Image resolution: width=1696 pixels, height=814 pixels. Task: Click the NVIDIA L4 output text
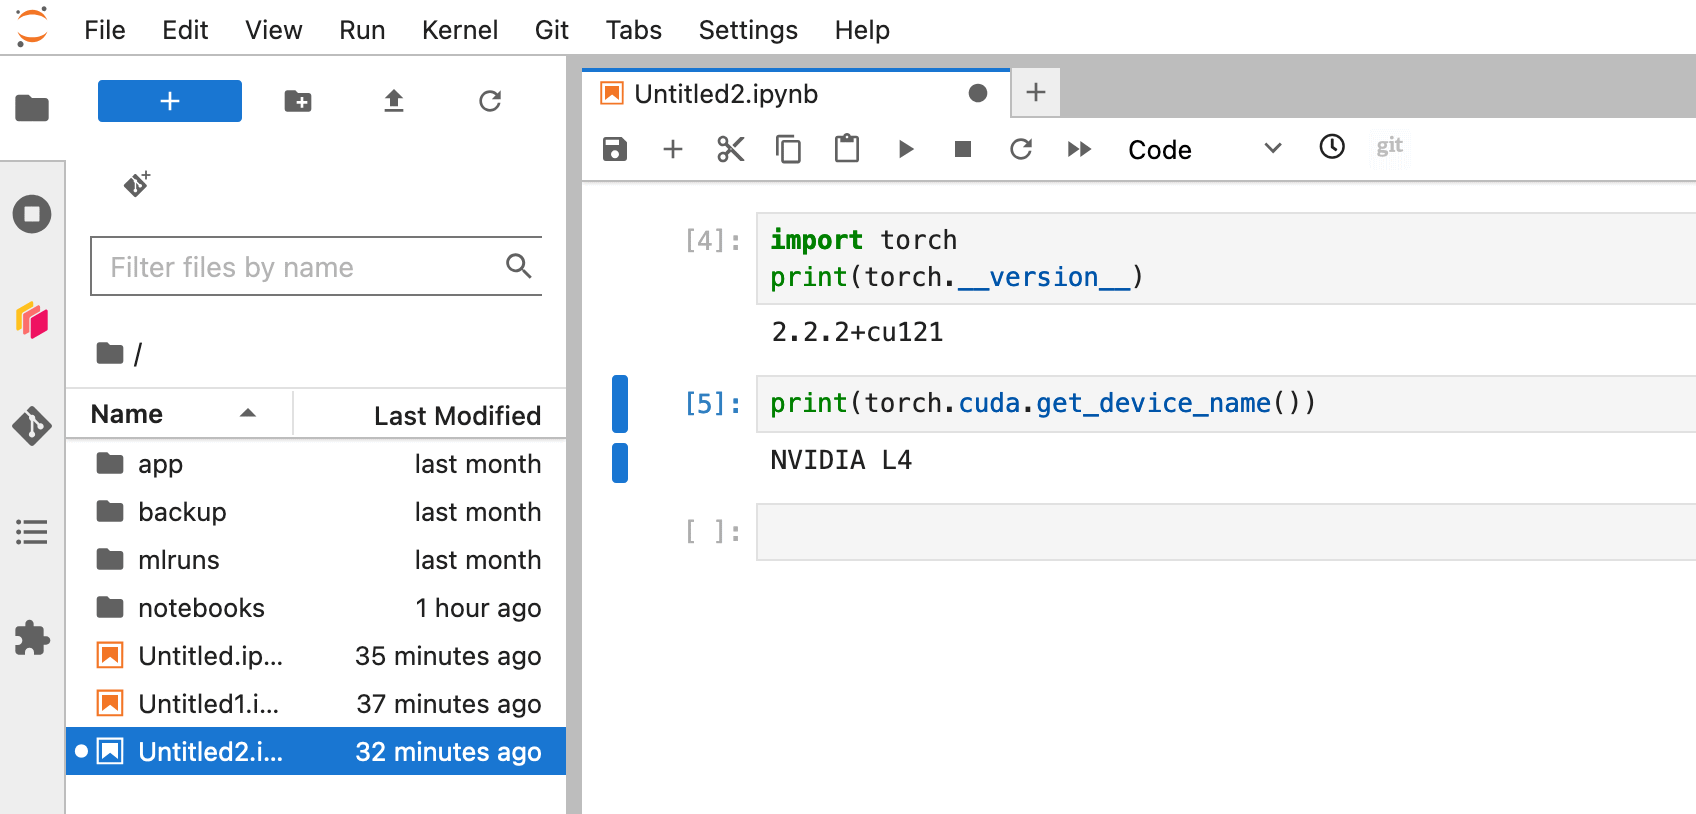coord(841,460)
